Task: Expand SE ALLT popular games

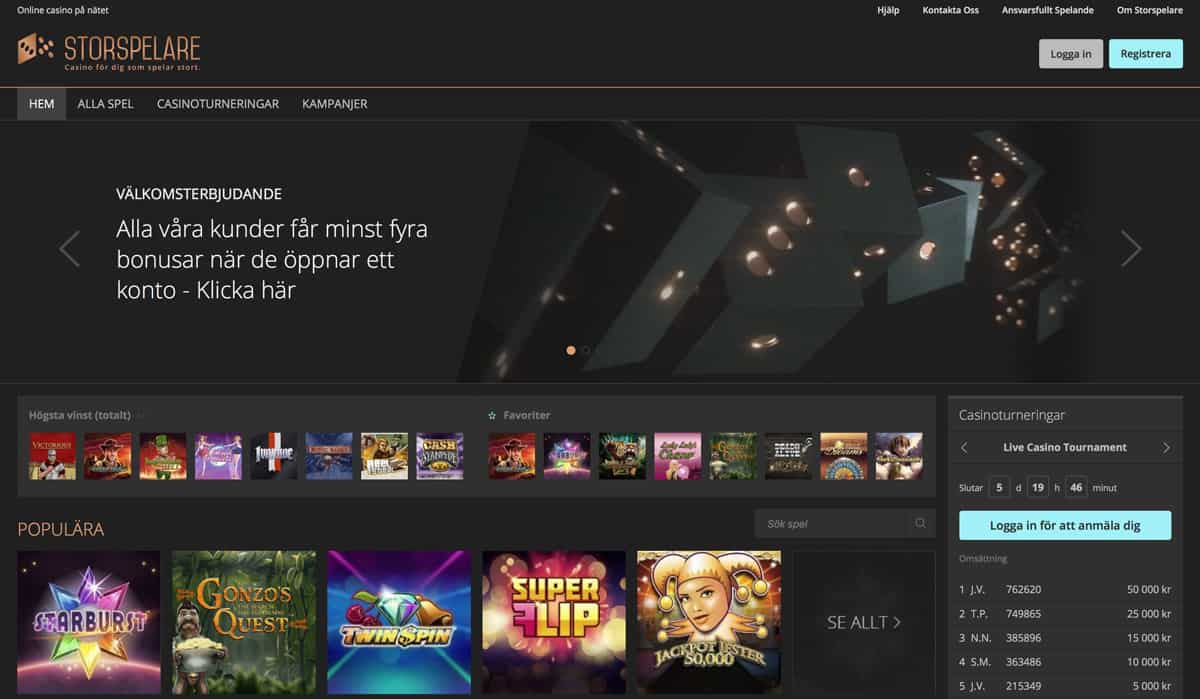Action: [864, 622]
